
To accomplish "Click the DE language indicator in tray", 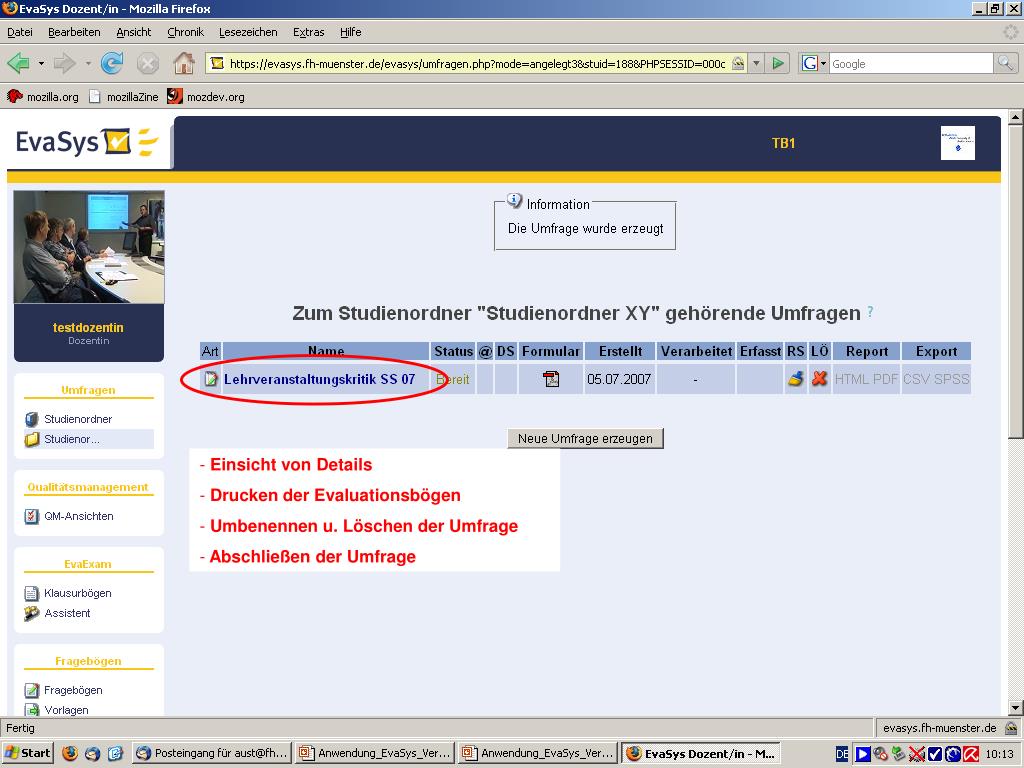I will click(x=842, y=754).
